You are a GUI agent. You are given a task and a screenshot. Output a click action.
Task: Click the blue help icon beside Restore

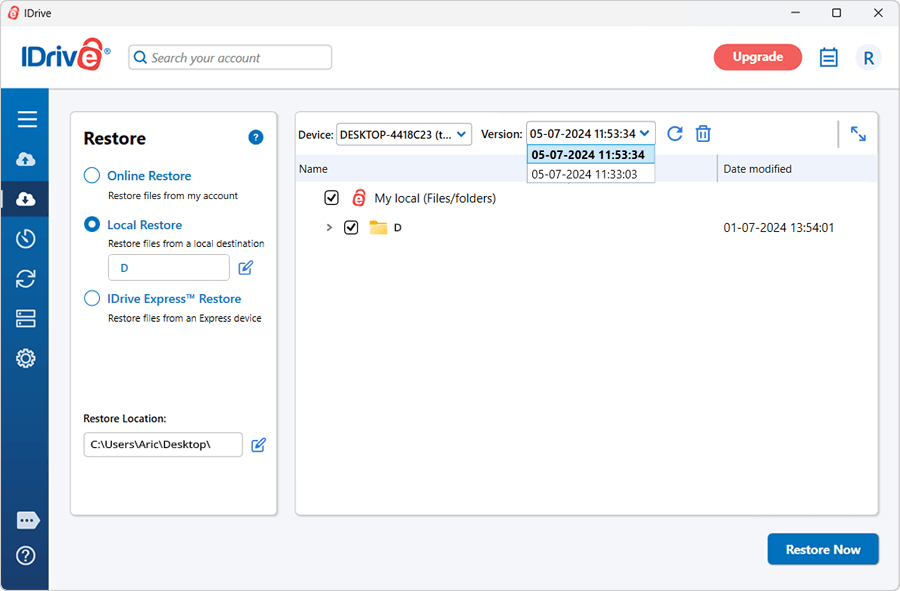click(x=255, y=138)
